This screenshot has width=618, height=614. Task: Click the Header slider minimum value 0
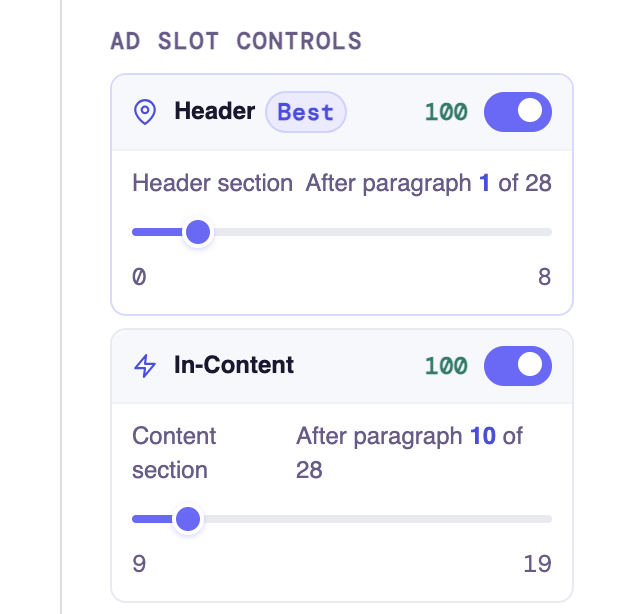(139, 277)
